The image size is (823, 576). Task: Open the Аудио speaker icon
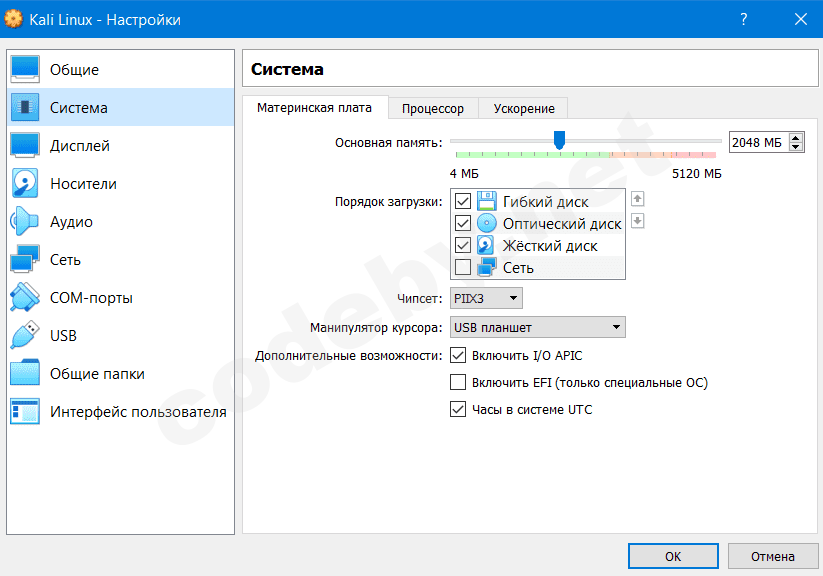(24, 222)
